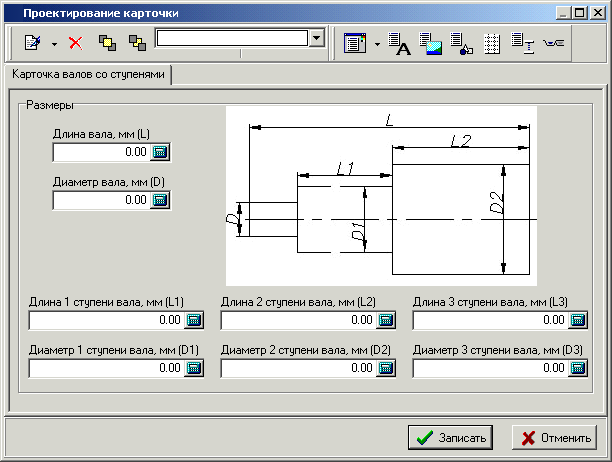Viewport: 612px width, 462px height.
Task: Click the Длина 3 ступени вала (L3) field
Action: coord(491,320)
